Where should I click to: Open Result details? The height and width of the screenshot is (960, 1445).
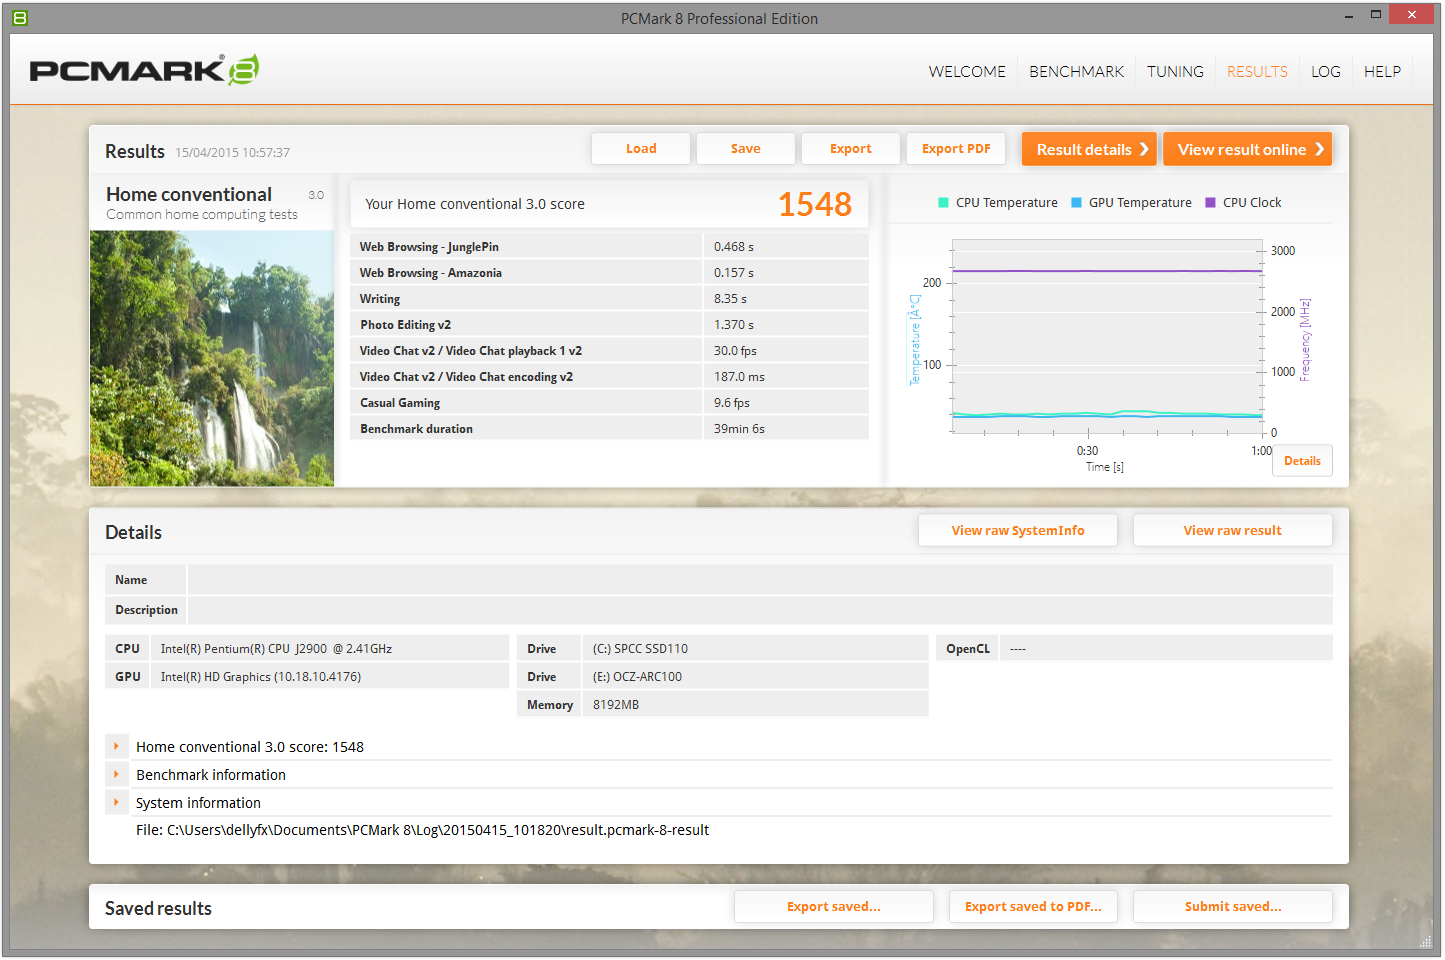1089,149
